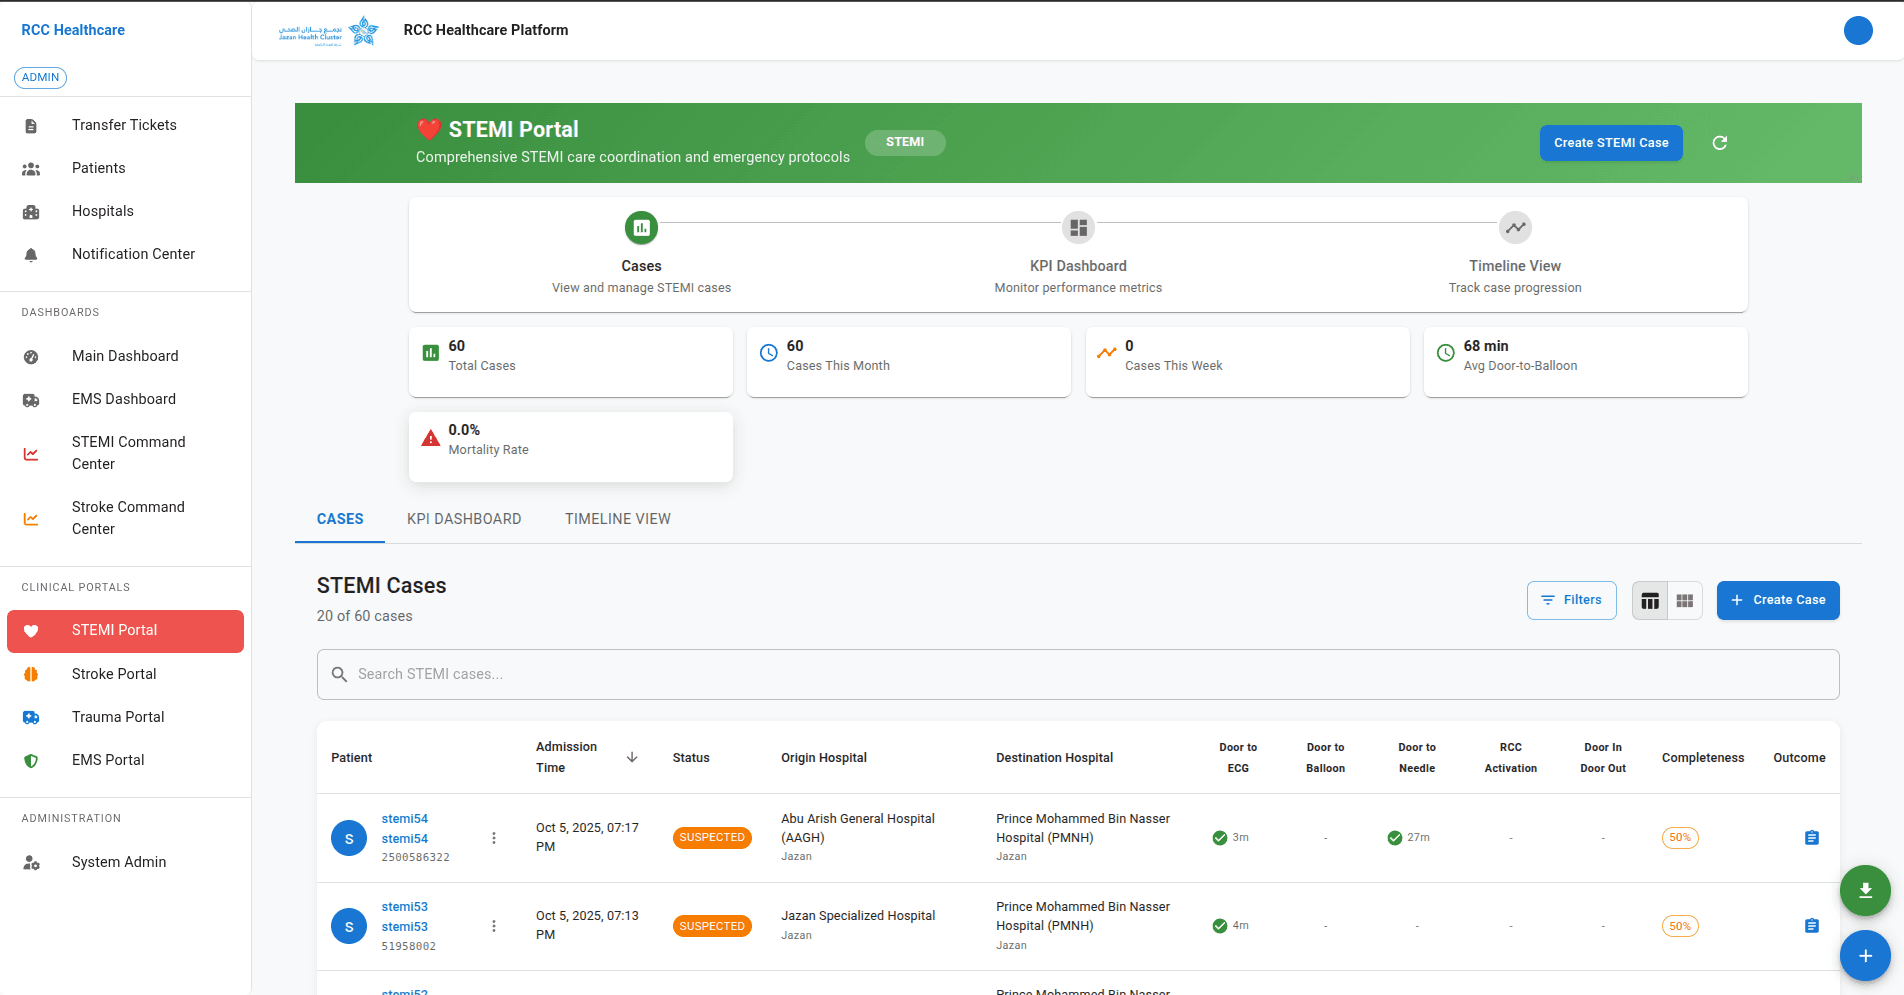The height and width of the screenshot is (995, 1904).
Task: Select the KPI Dashboard grid icon
Action: click(1077, 227)
